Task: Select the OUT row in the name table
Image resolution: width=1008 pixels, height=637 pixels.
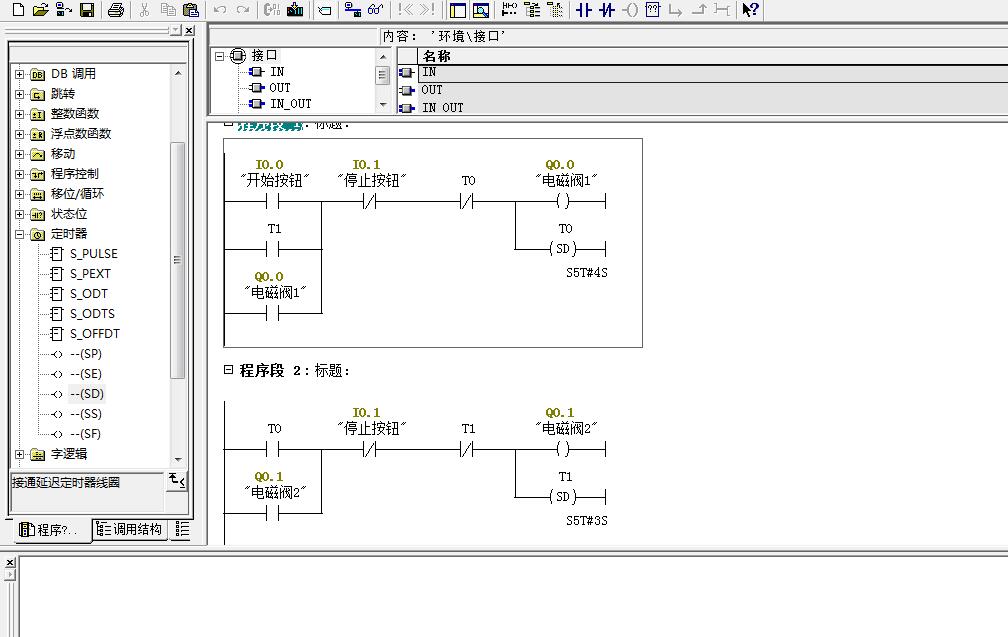Action: click(713, 90)
